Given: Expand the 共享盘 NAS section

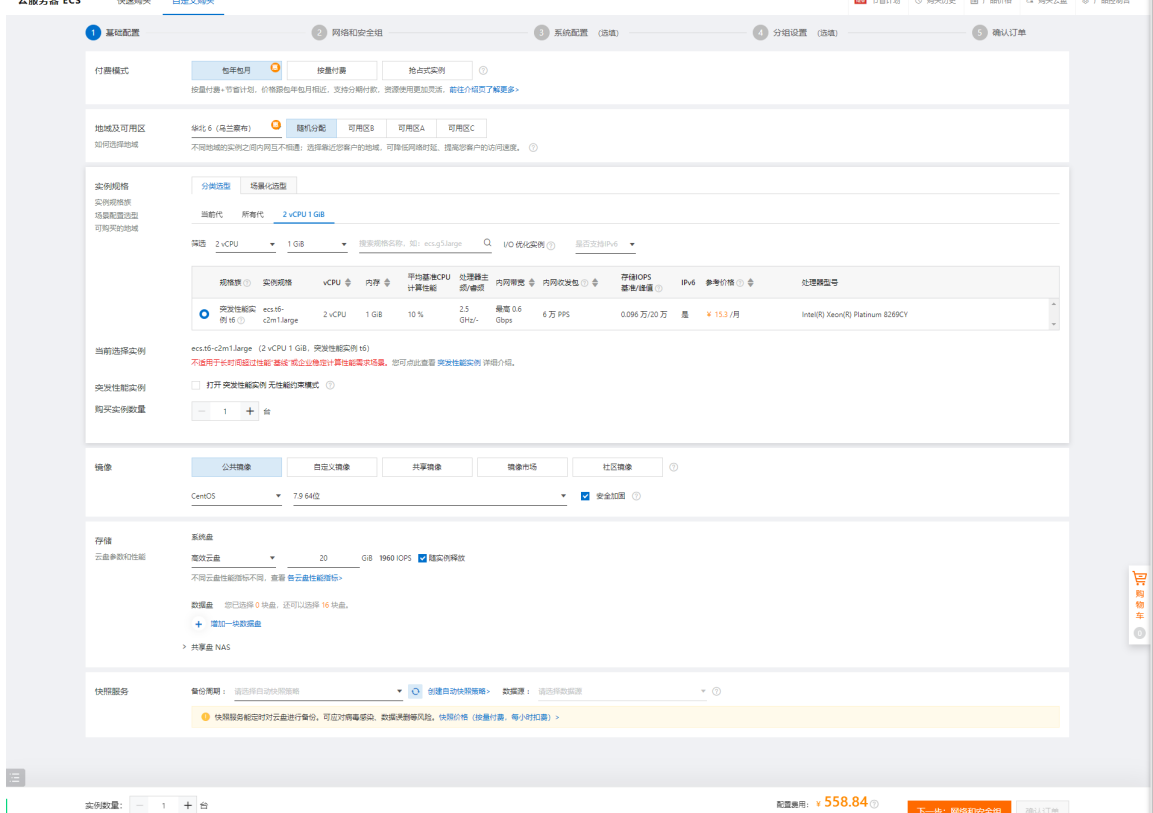Looking at the screenshot, I should [x=207, y=648].
